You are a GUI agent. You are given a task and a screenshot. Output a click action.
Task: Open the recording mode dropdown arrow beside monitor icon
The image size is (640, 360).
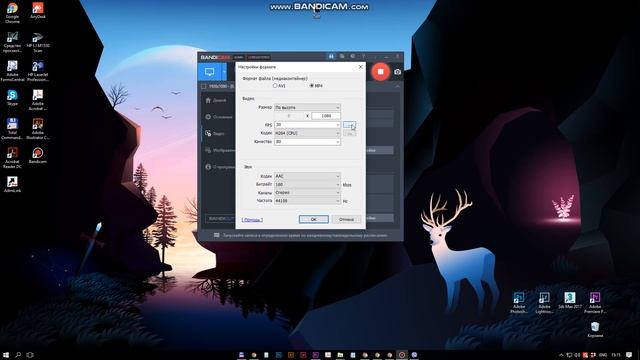[x=224, y=72]
